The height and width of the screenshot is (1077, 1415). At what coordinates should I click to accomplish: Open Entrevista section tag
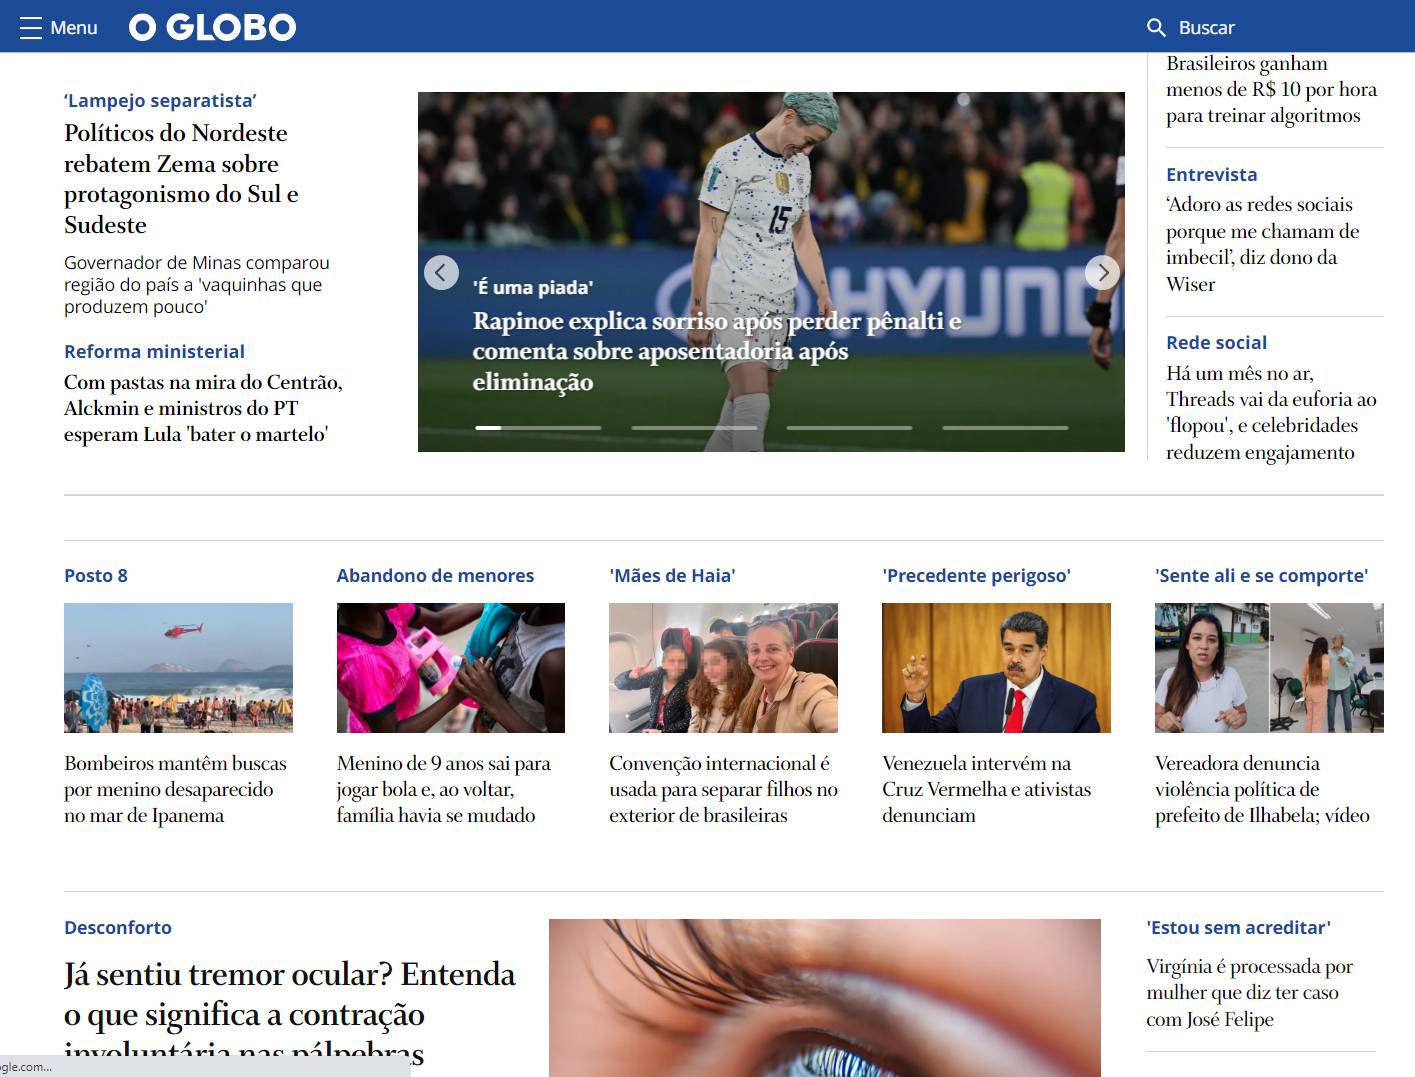(1211, 174)
